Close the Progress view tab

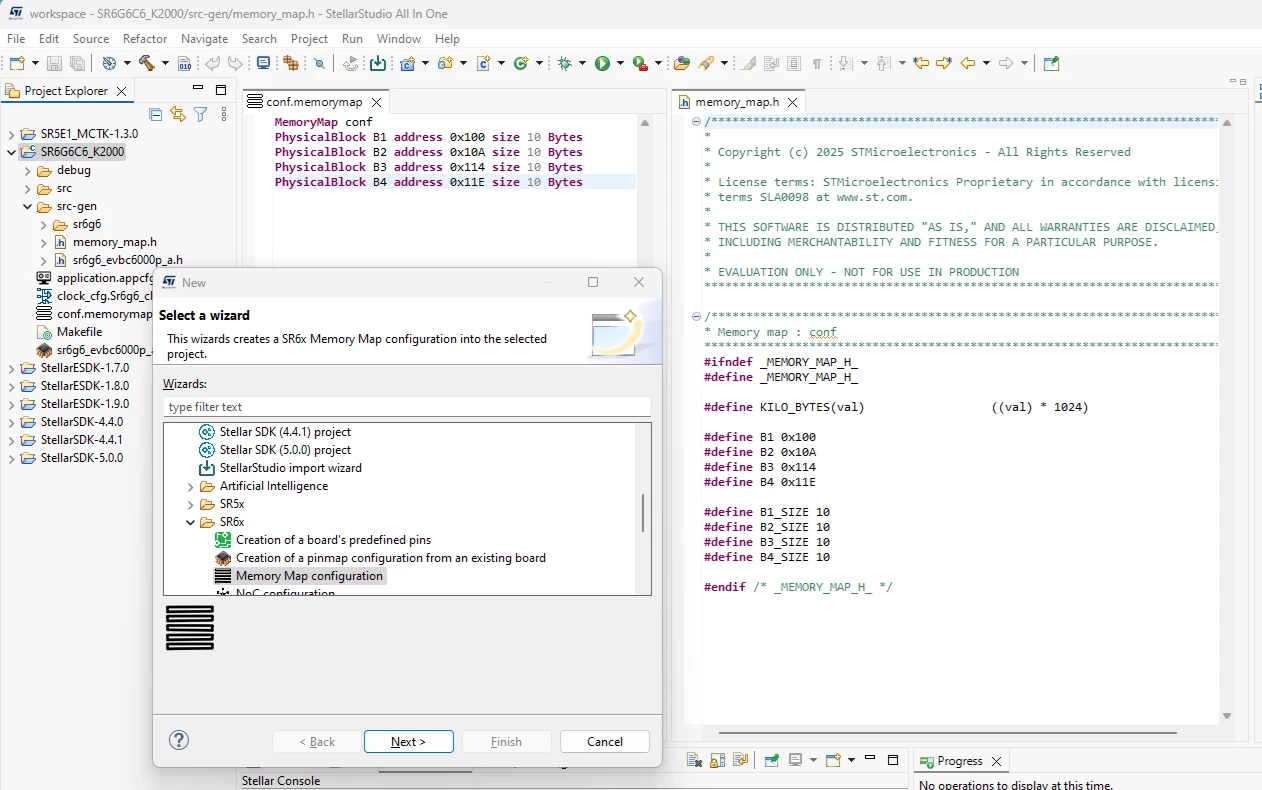pyautogui.click(x=996, y=761)
